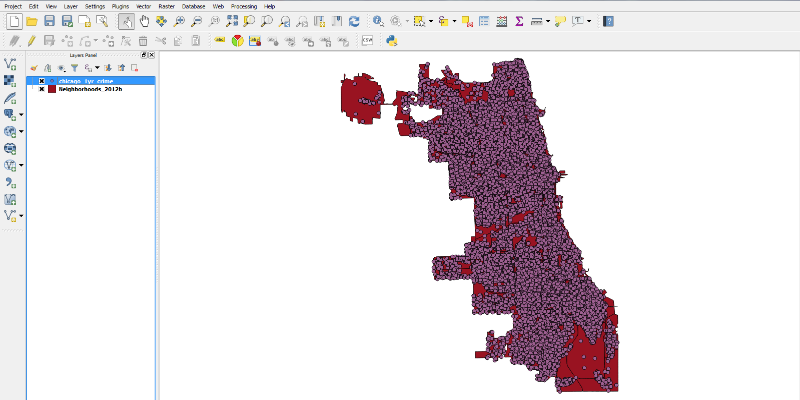Hide the chicago_1yr_crime layer
The height and width of the screenshot is (400, 800).
tap(42, 80)
